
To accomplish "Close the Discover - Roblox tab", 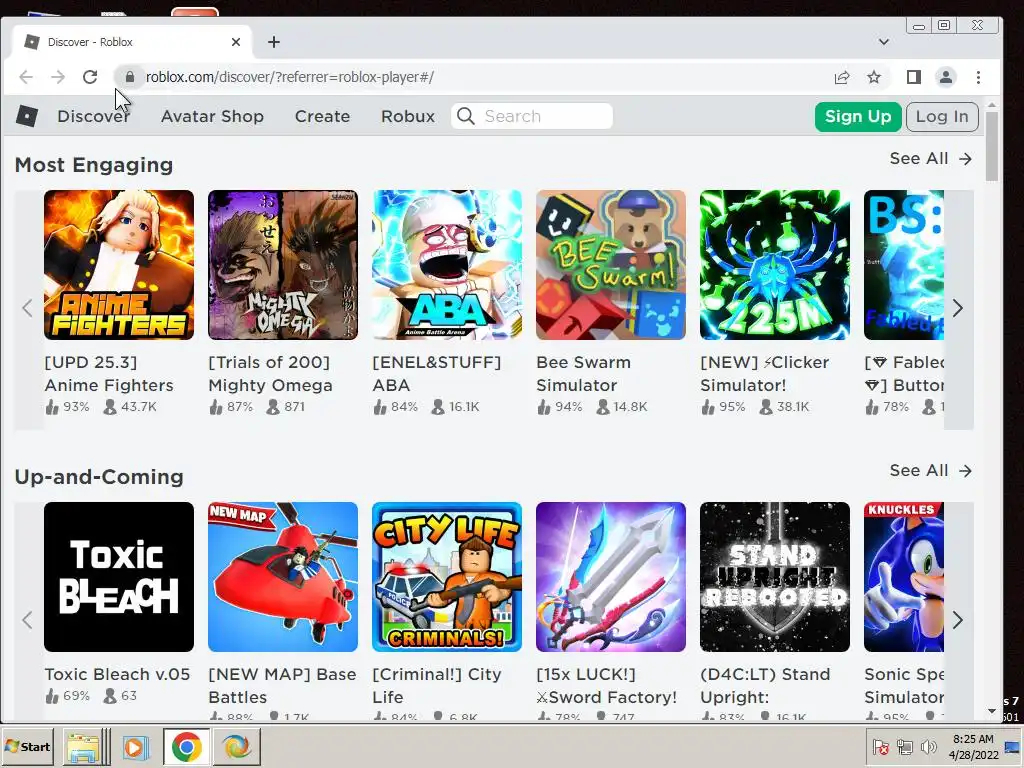I will pyautogui.click(x=236, y=42).
